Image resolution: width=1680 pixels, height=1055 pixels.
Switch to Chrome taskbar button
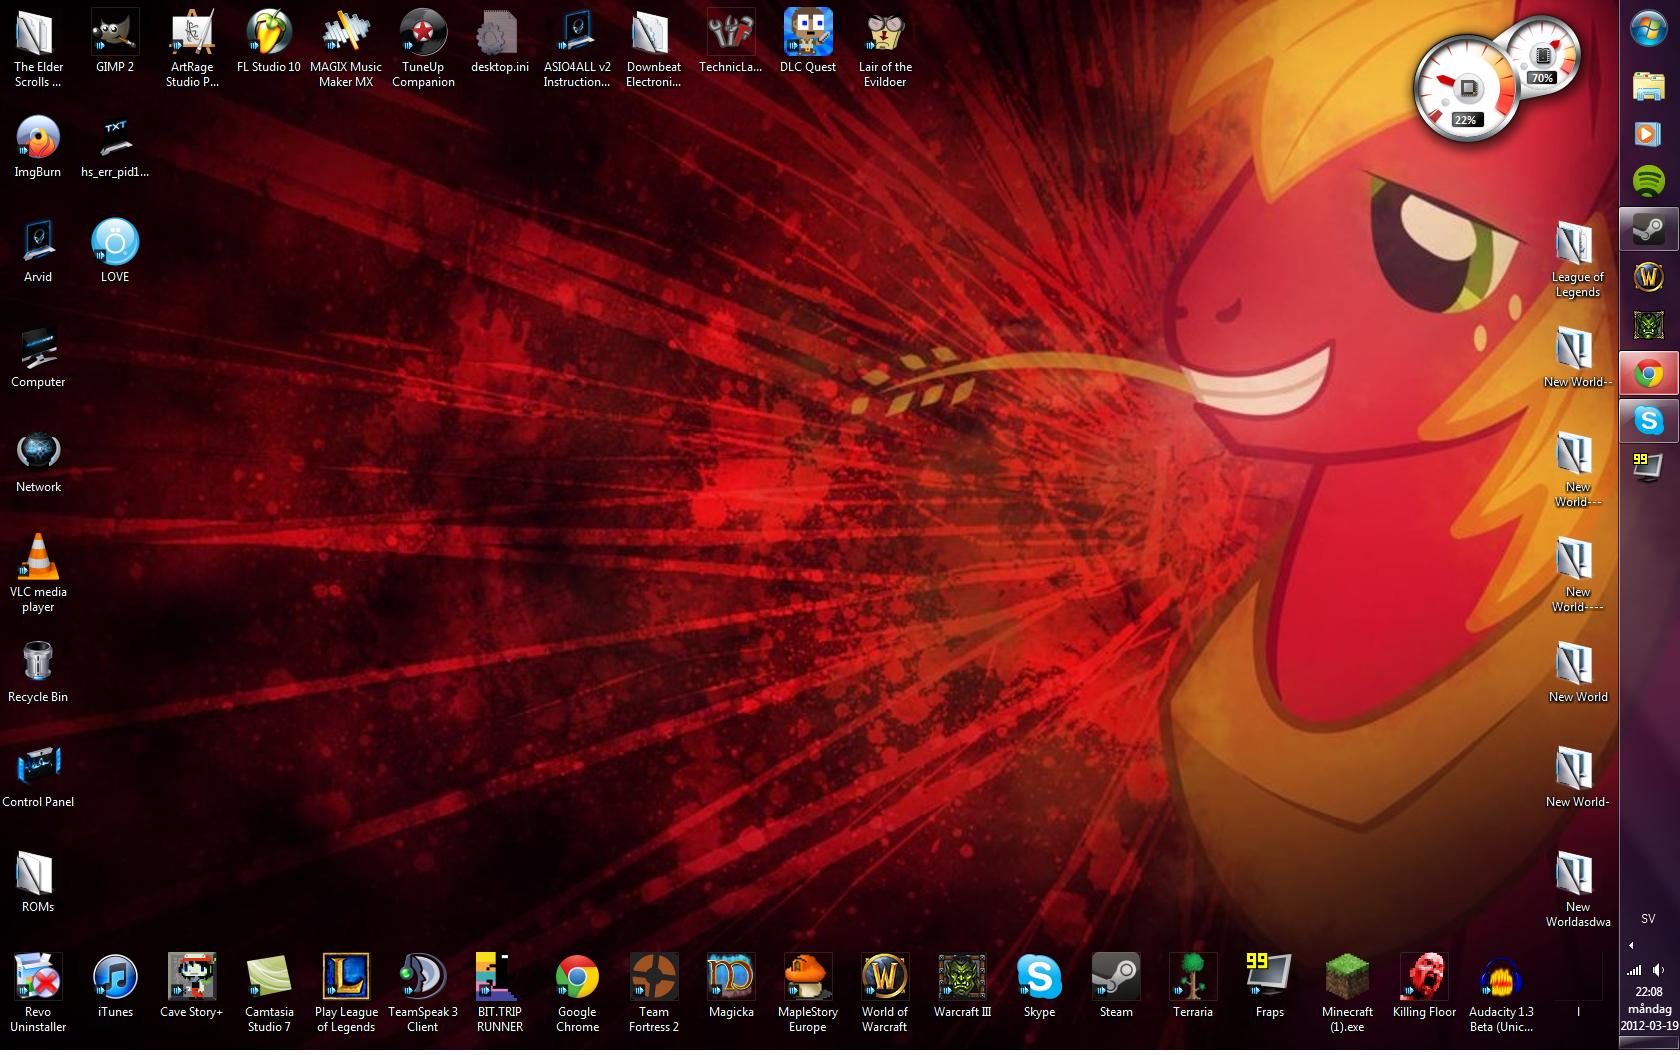(1648, 374)
